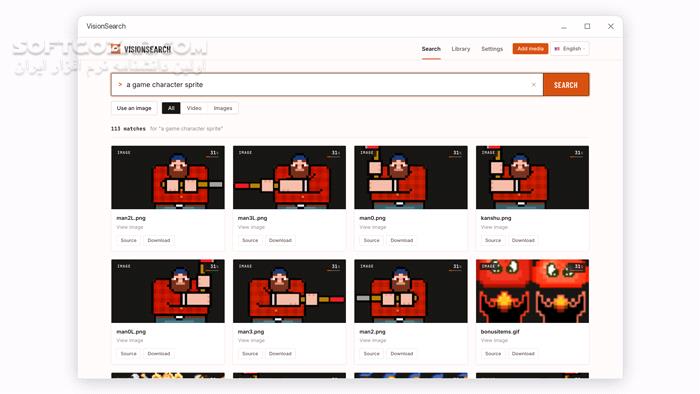Focus the search query input field
The height and width of the screenshot is (394, 700).
click(327, 84)
